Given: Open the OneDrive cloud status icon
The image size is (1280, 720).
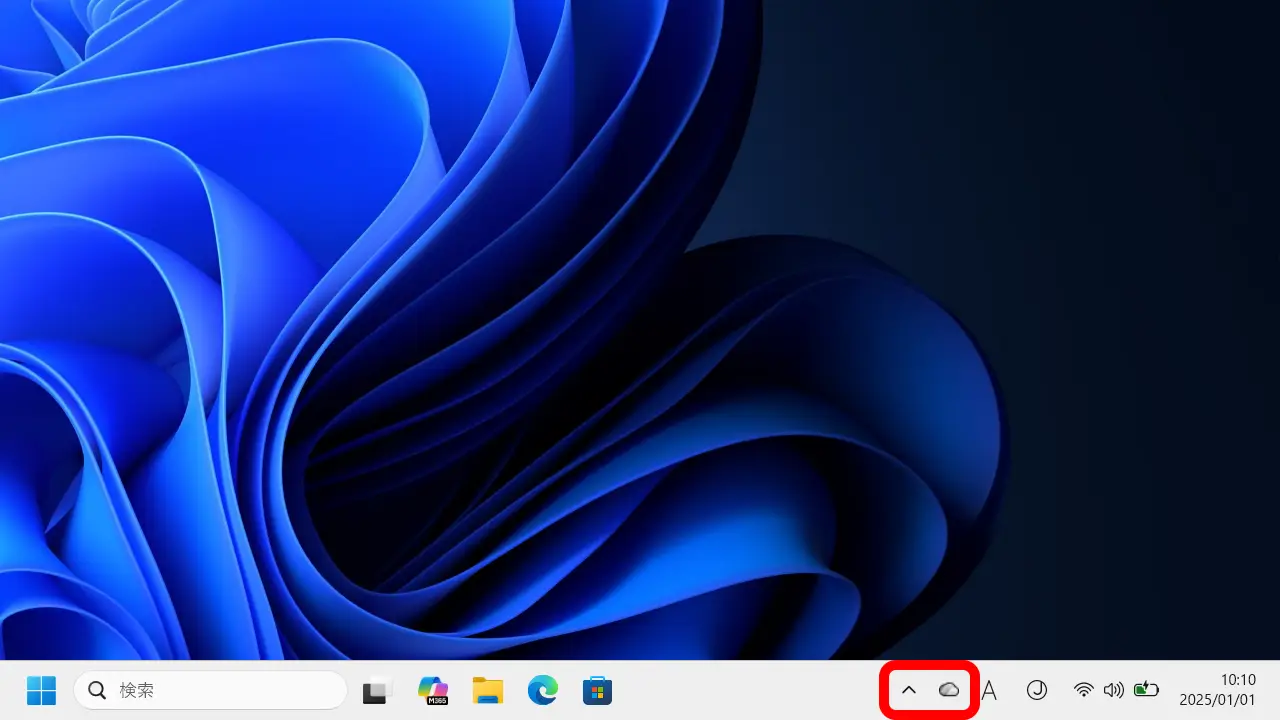Looking at the screenshot, I should pyautogui.click(x=949, y=690).
